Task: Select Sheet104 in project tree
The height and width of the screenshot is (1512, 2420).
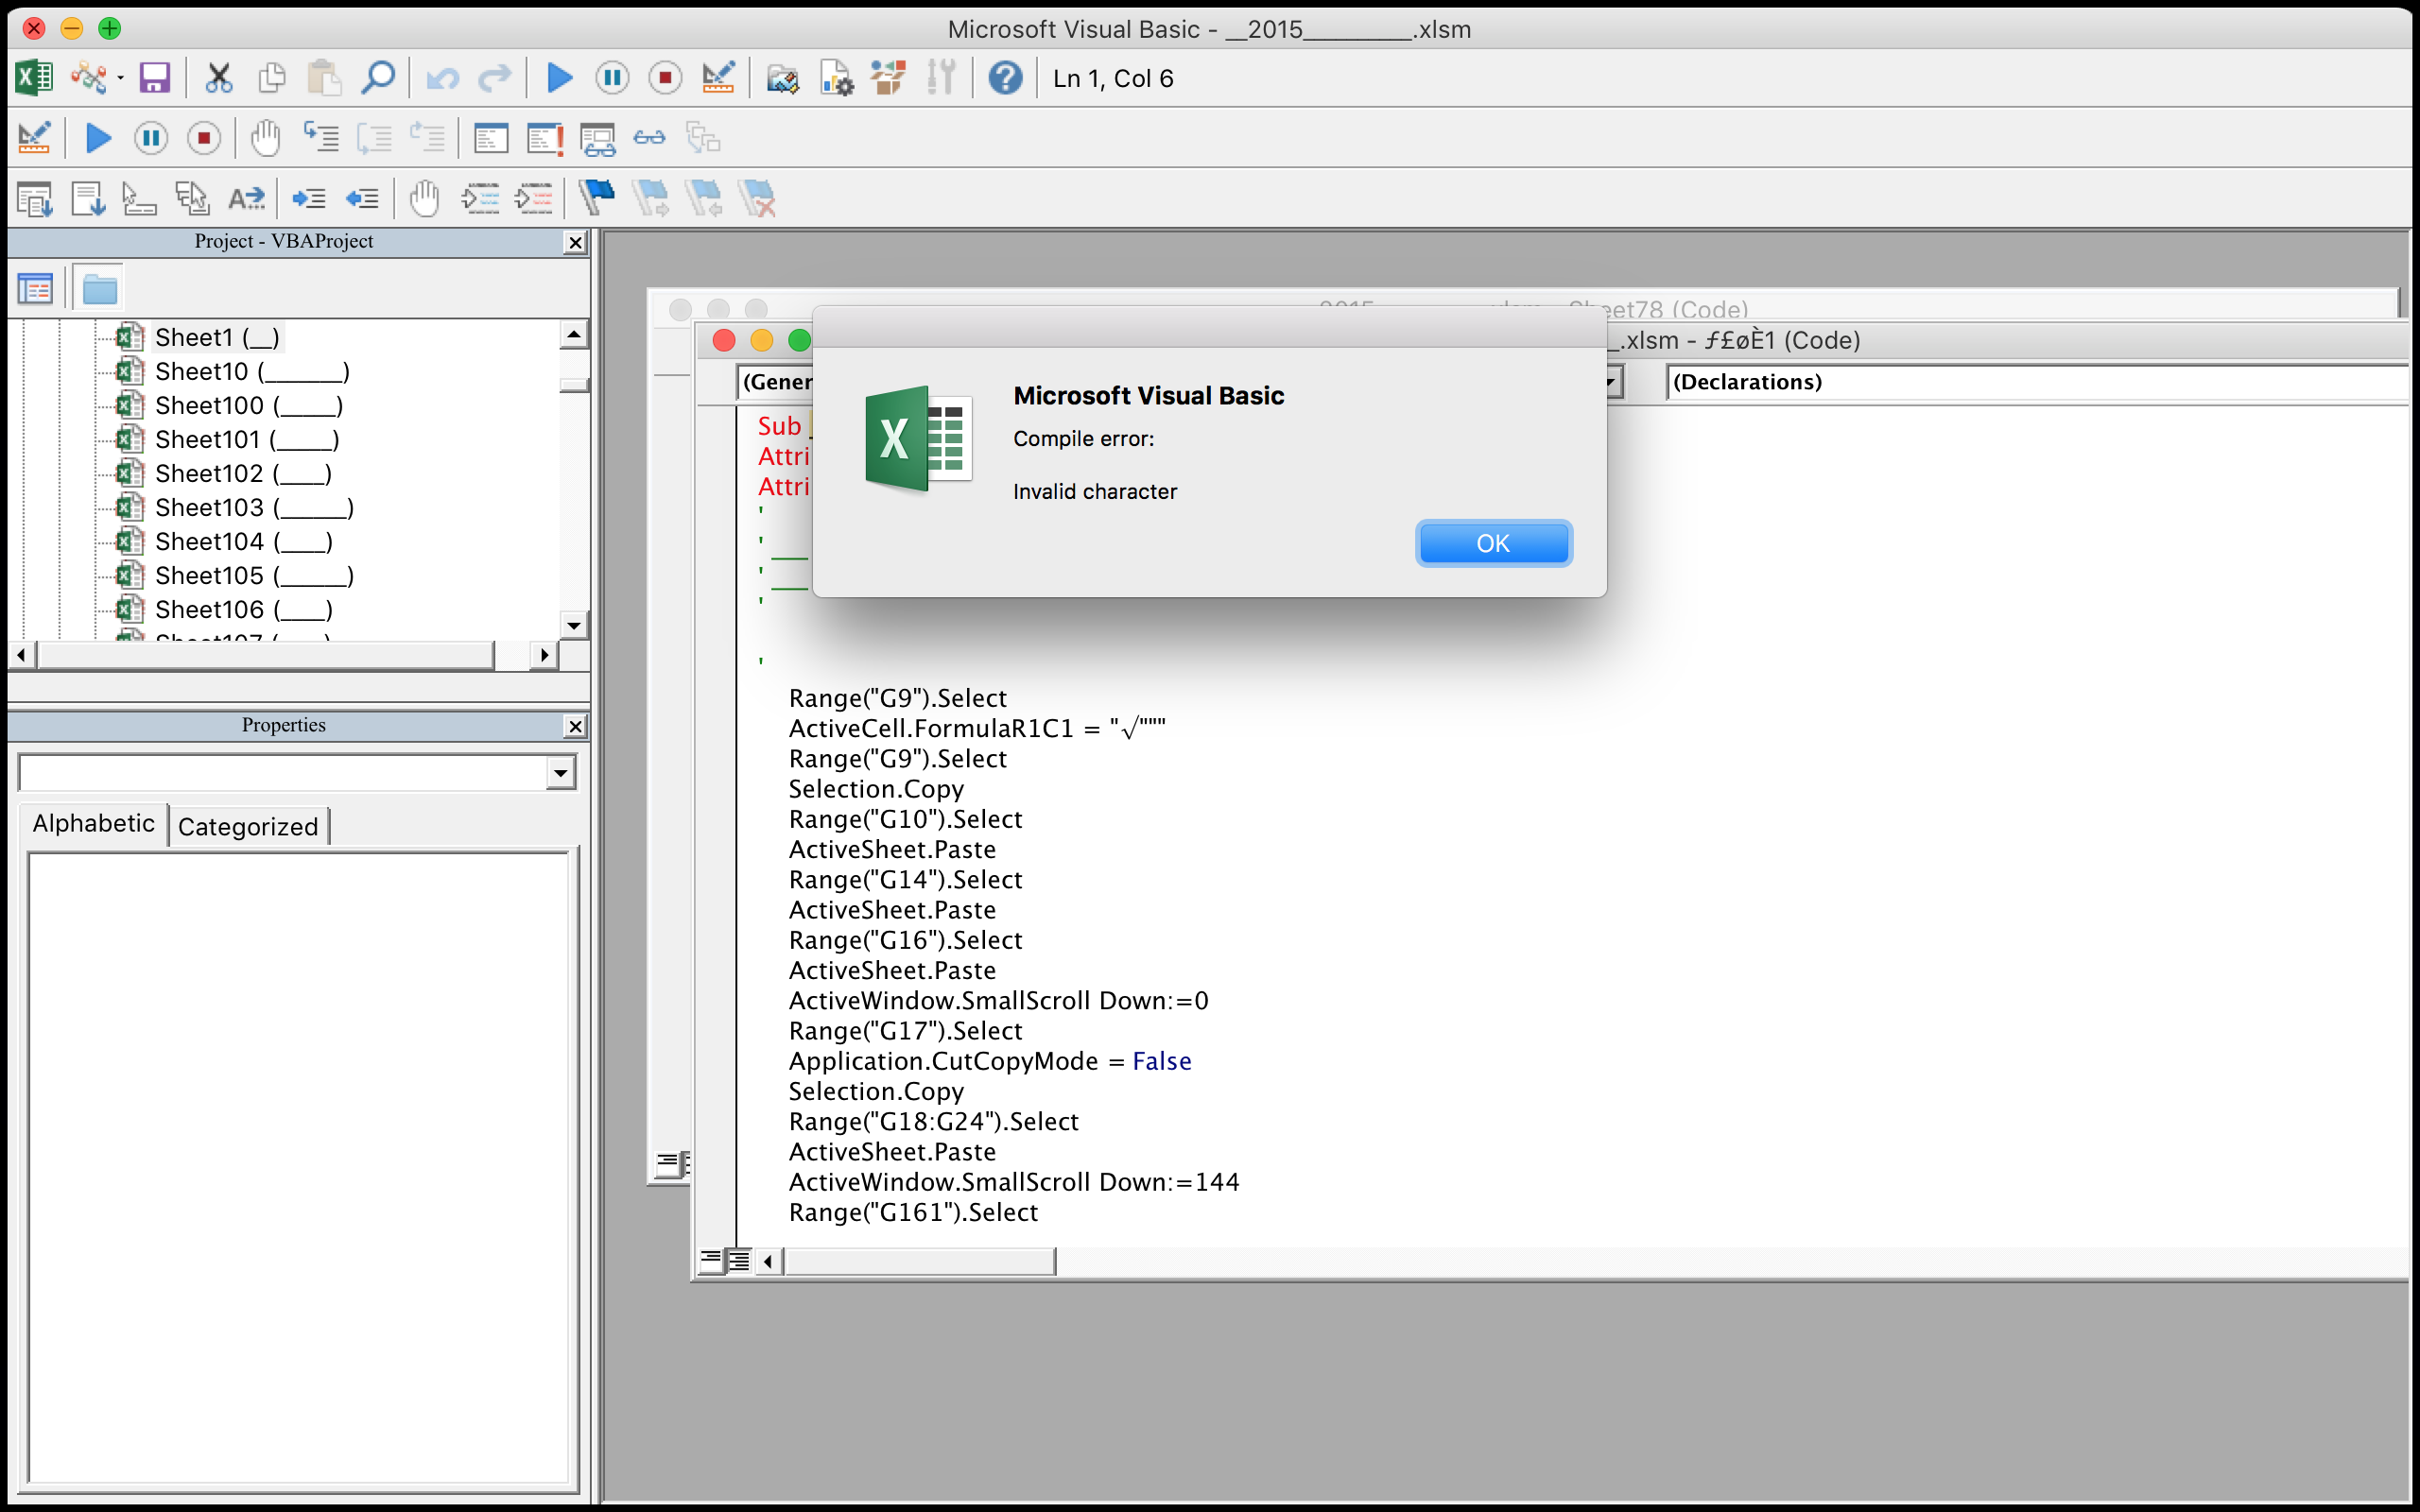Action: tap(244, 541)
